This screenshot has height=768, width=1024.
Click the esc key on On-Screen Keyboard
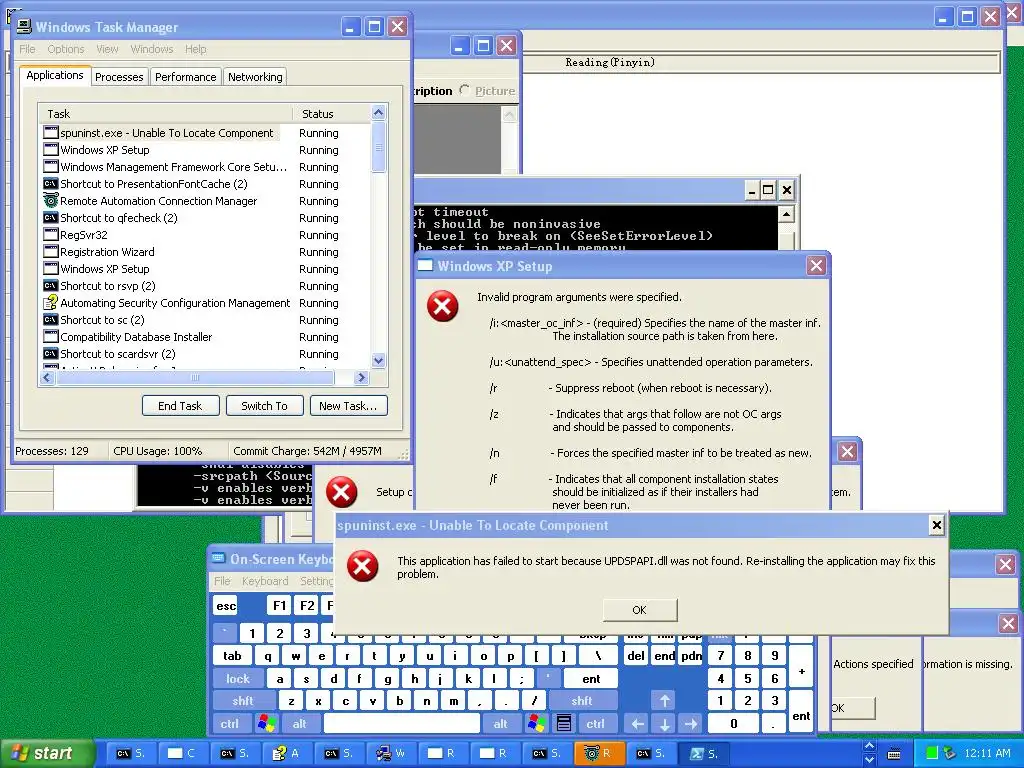coord(226,605)
